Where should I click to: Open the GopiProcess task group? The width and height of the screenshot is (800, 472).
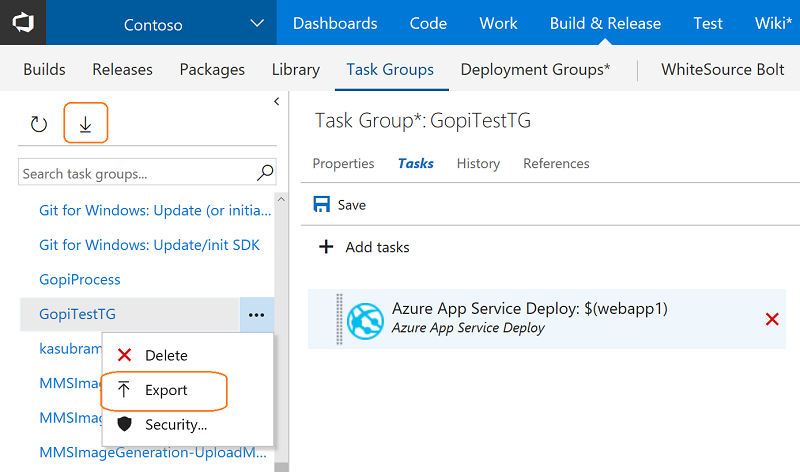click(80, 280)
